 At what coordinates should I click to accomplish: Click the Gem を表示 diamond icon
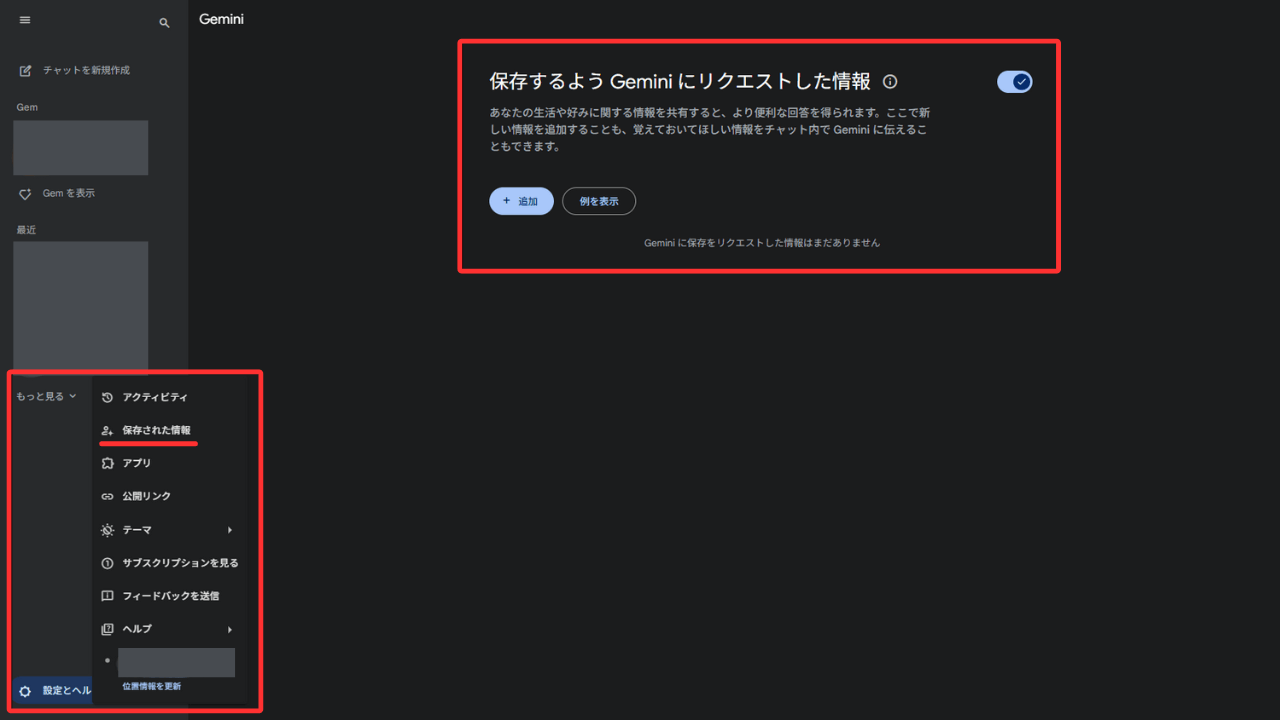click(x=26, y=193)
